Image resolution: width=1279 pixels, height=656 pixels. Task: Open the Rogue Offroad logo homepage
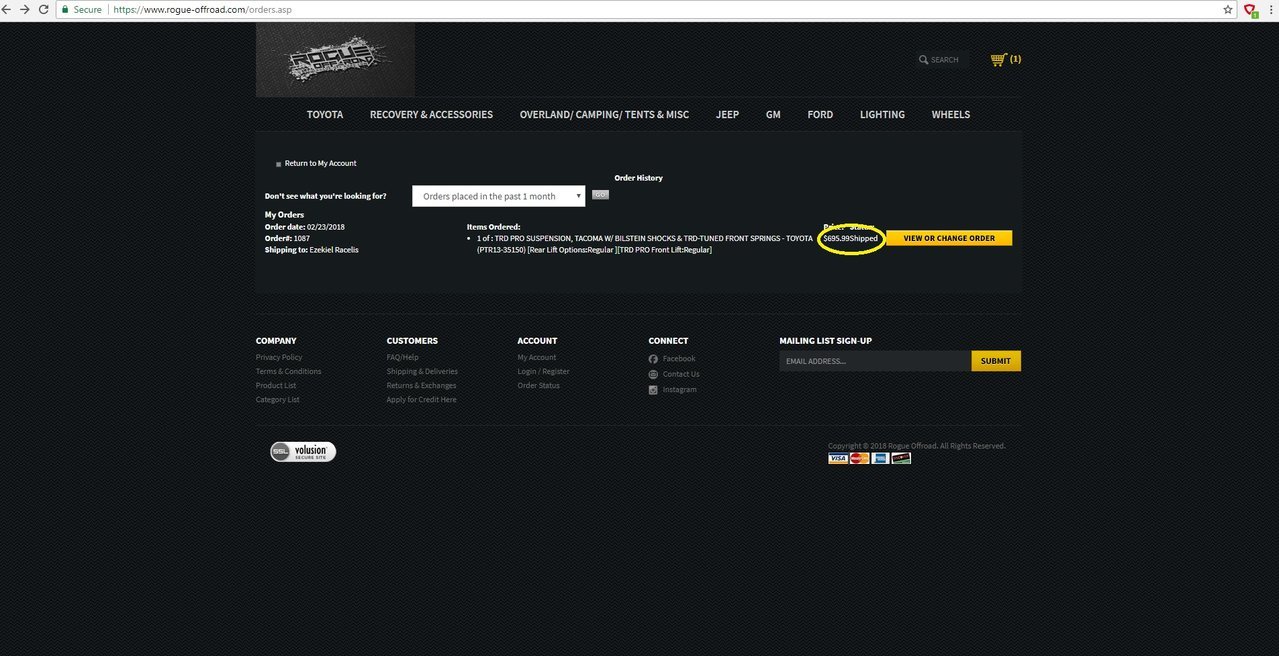pos(335,60)
